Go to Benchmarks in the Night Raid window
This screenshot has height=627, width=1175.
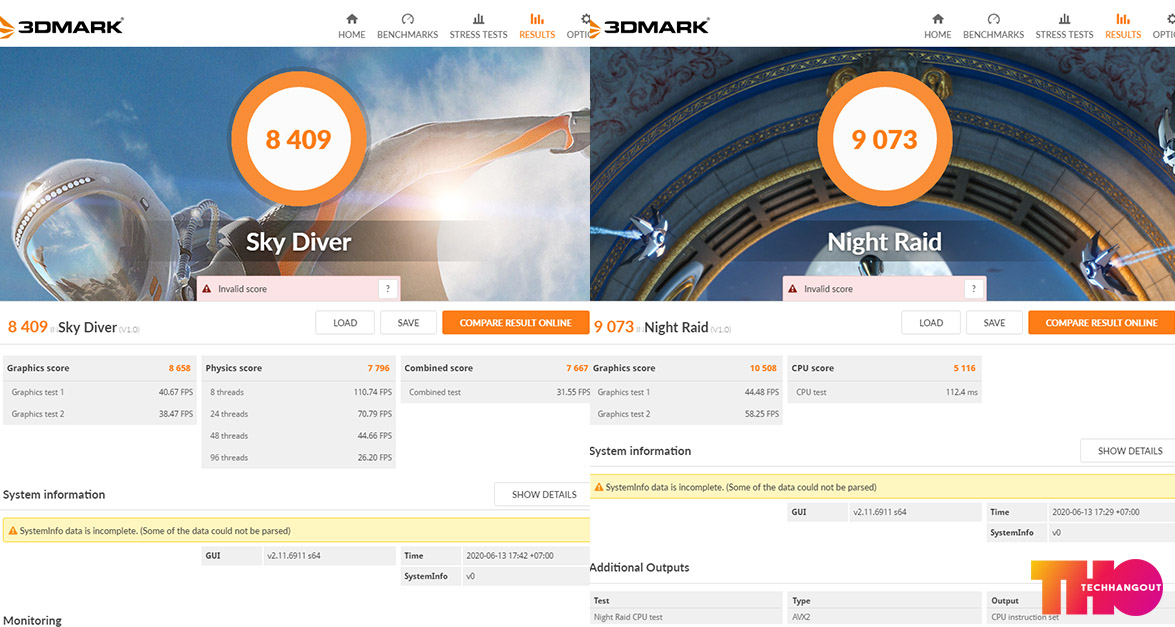[x=994, y=26]
